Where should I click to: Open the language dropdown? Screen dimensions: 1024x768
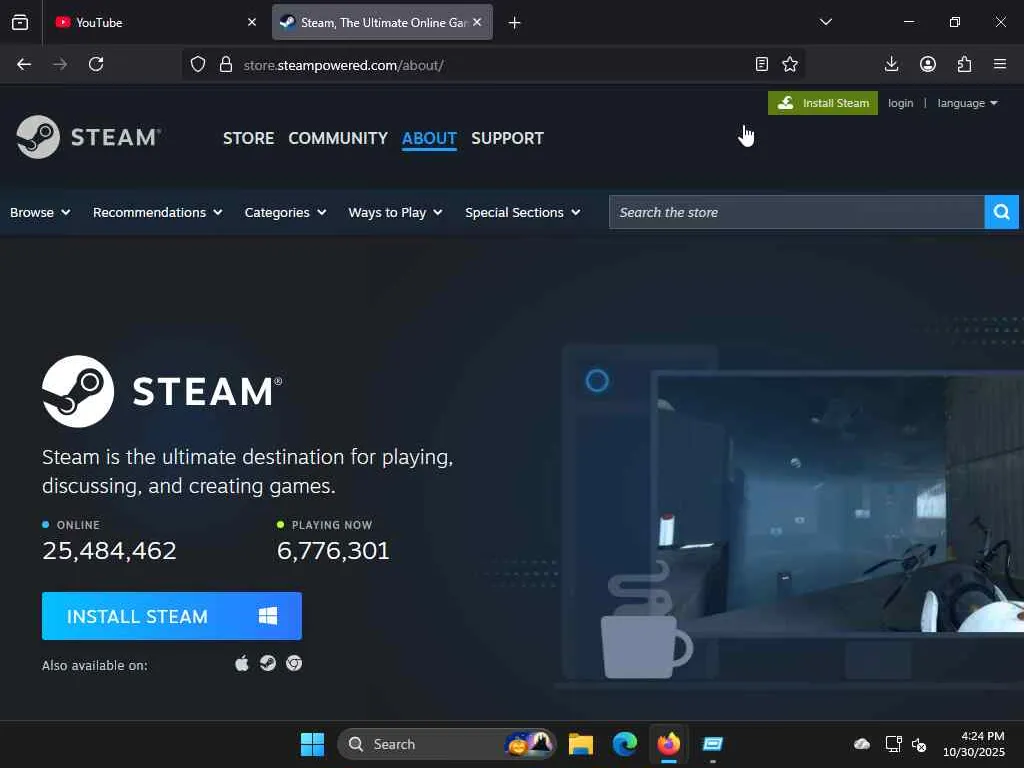tap(968, 103)
